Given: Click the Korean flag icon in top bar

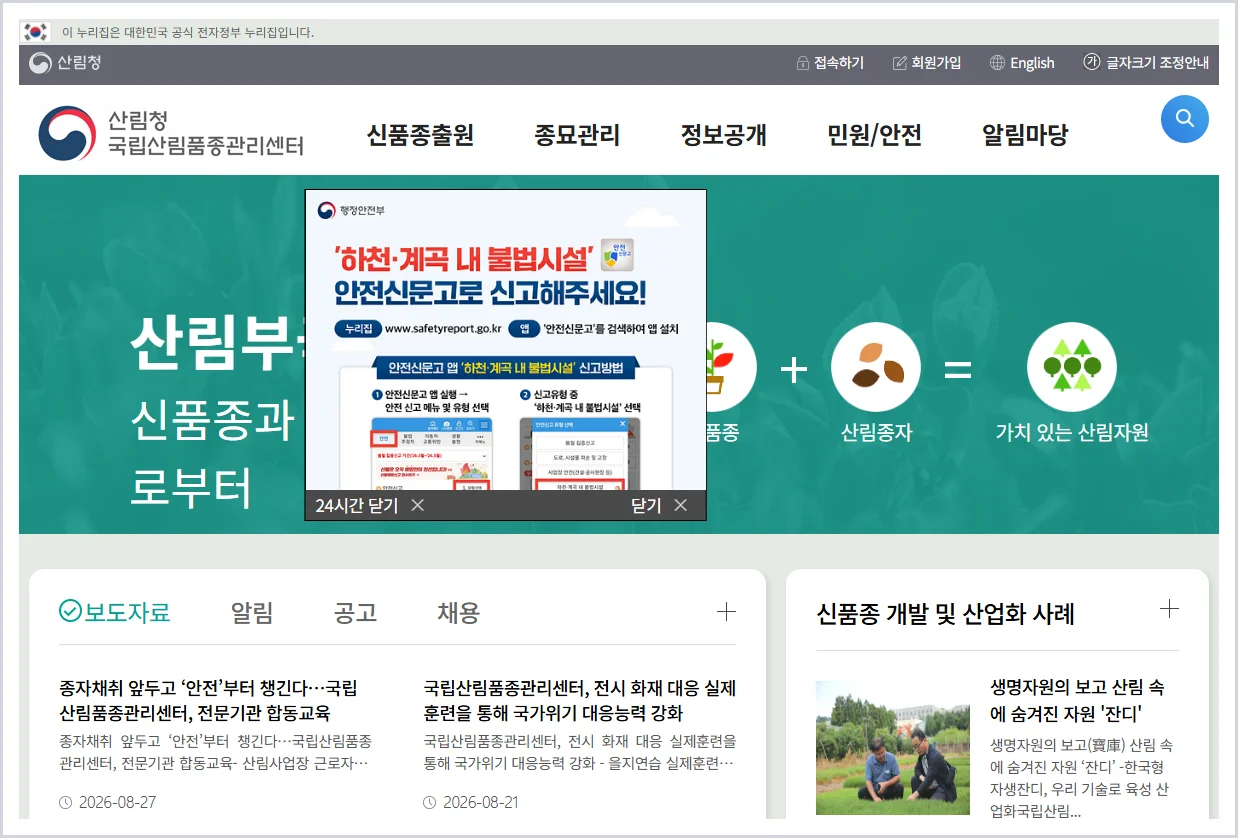Looking at the screenshot, I should (36, 32).
